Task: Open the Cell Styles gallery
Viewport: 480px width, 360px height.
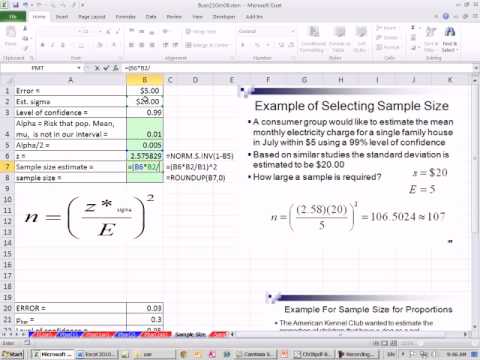Action: (361, 39)
